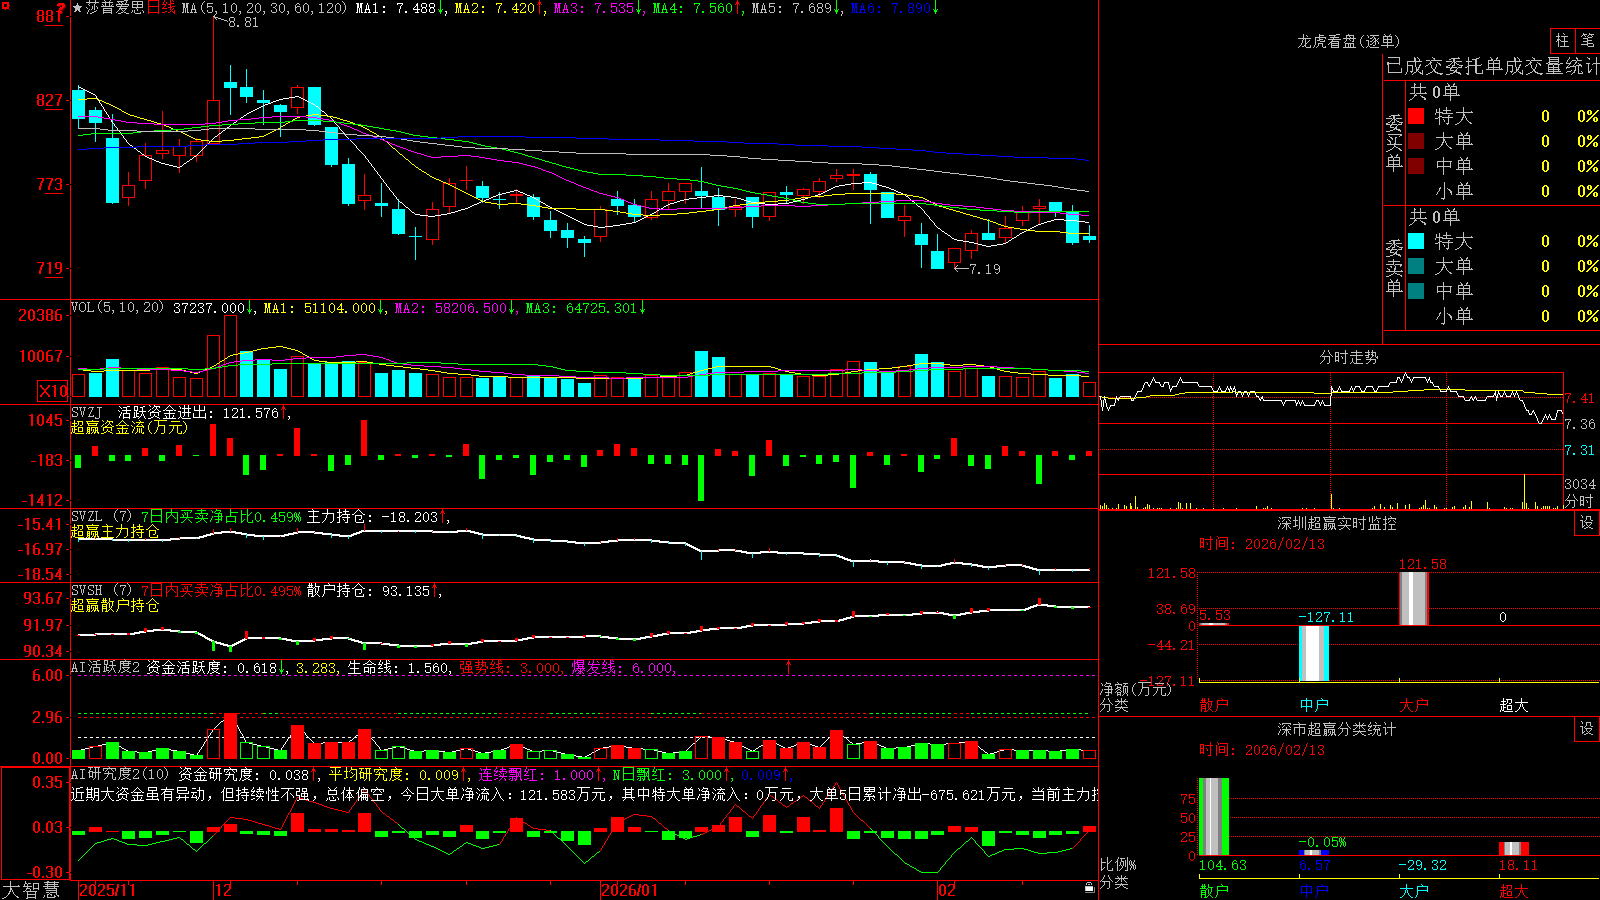
Task: Click the 2025/11 date marker on the time axis
Action: click(107, 890)
